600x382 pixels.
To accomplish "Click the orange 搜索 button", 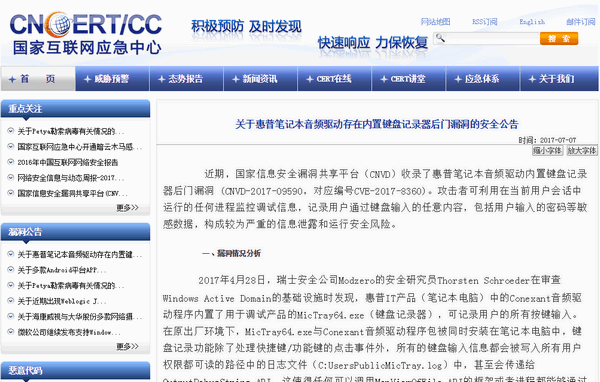I will 559,38.
